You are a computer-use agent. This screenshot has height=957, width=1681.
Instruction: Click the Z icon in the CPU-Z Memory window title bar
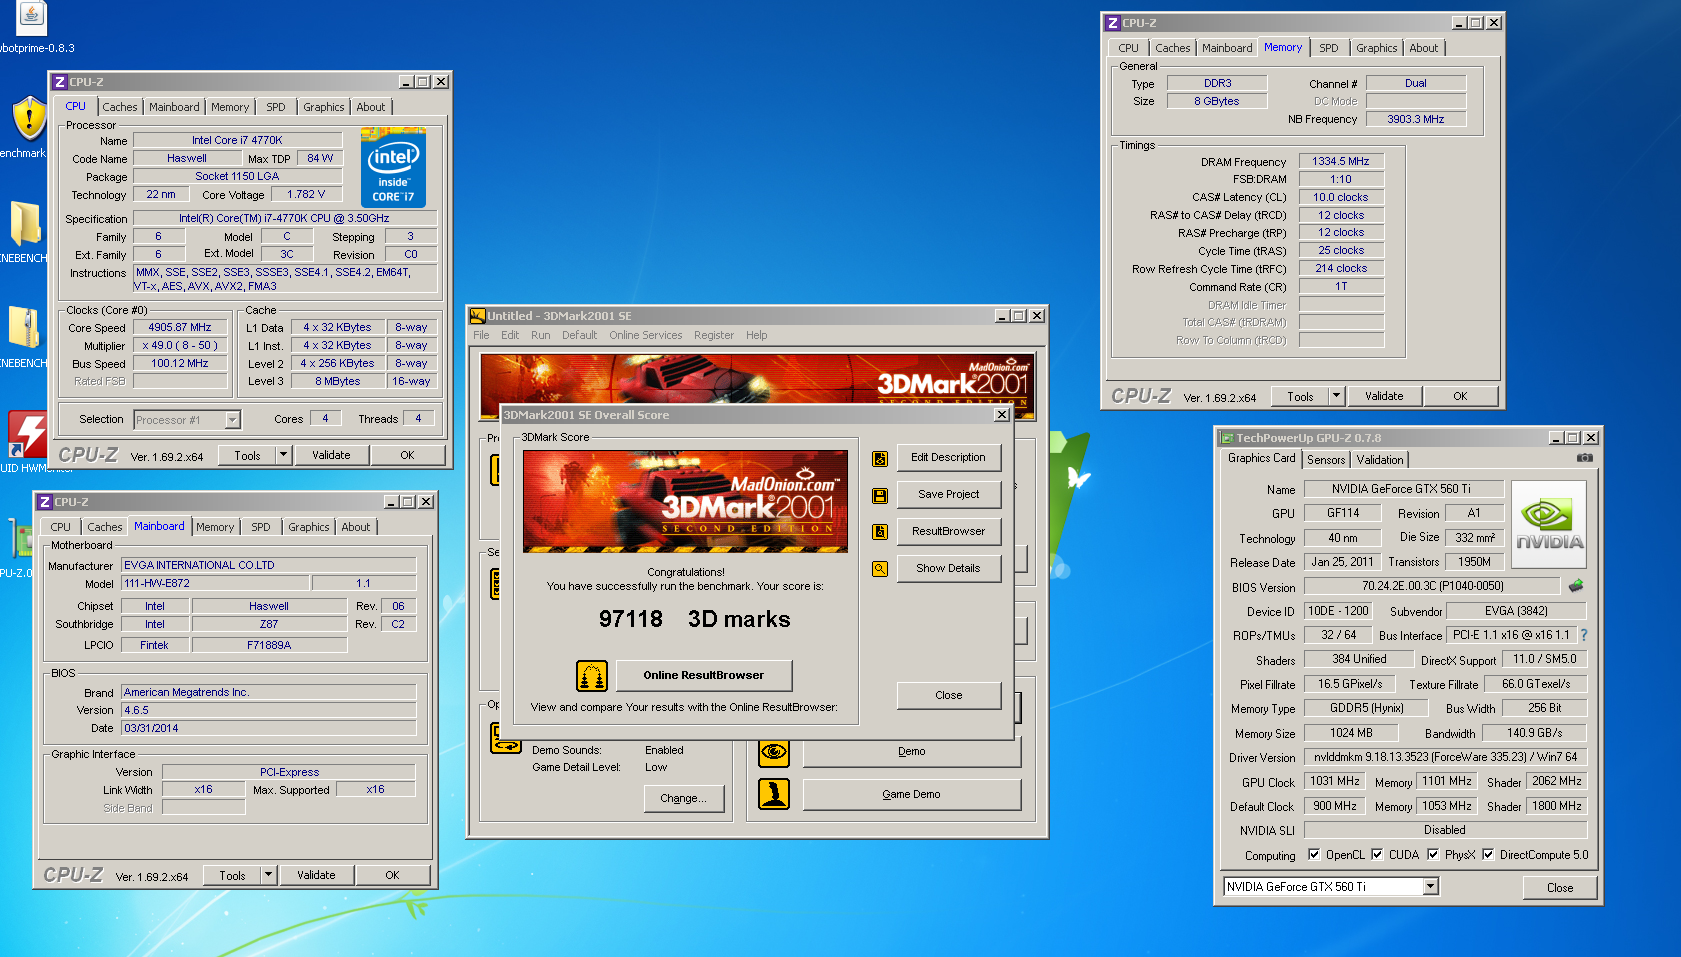1112,23
